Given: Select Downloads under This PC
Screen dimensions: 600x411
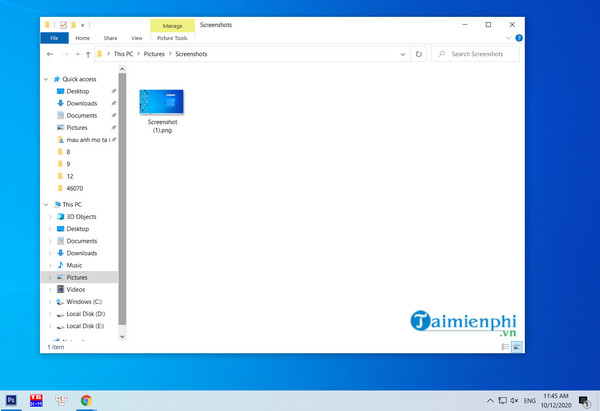Looking at the screenshot, I should (82, 253).
